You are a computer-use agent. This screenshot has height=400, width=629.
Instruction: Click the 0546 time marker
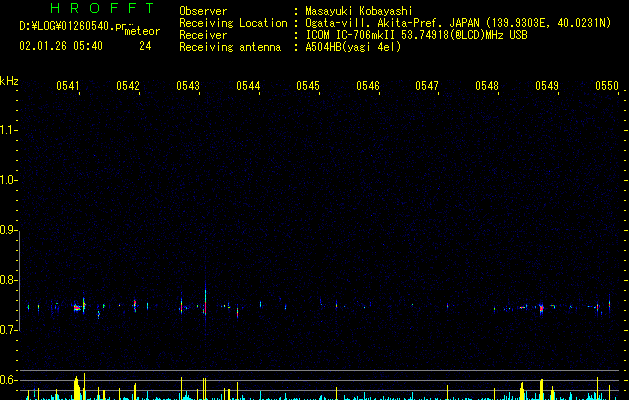(x=368, y=86)
